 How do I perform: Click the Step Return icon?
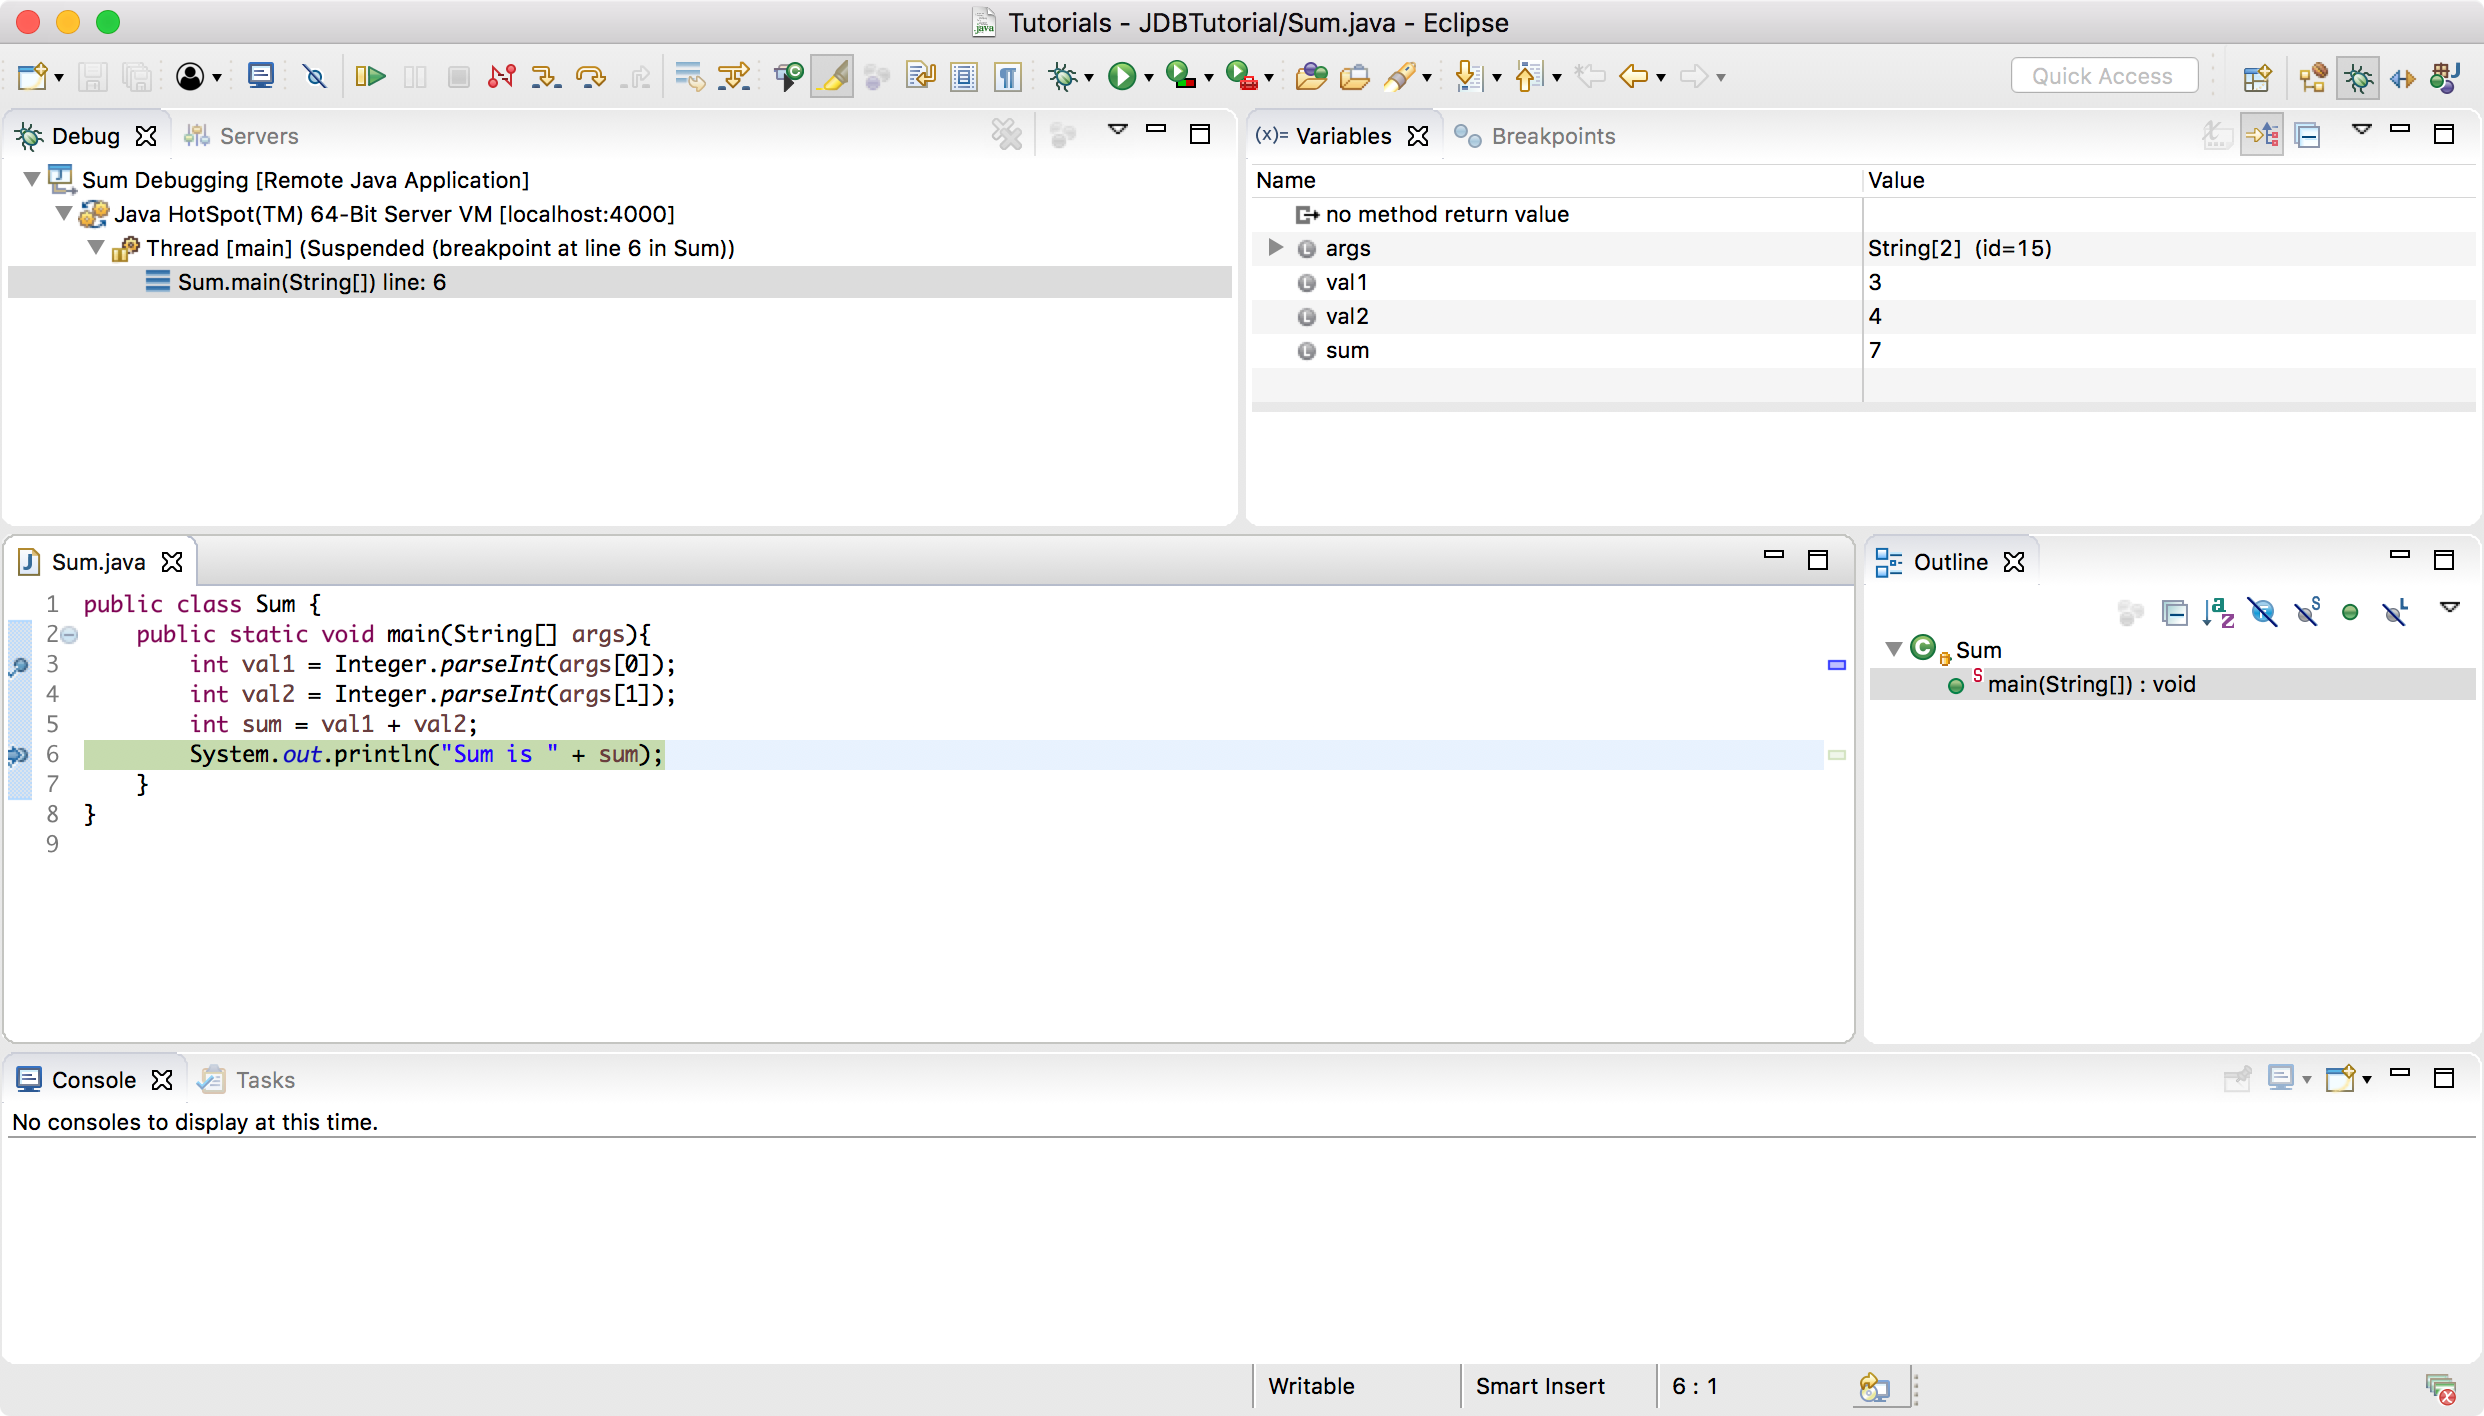(x=636, y=76)
